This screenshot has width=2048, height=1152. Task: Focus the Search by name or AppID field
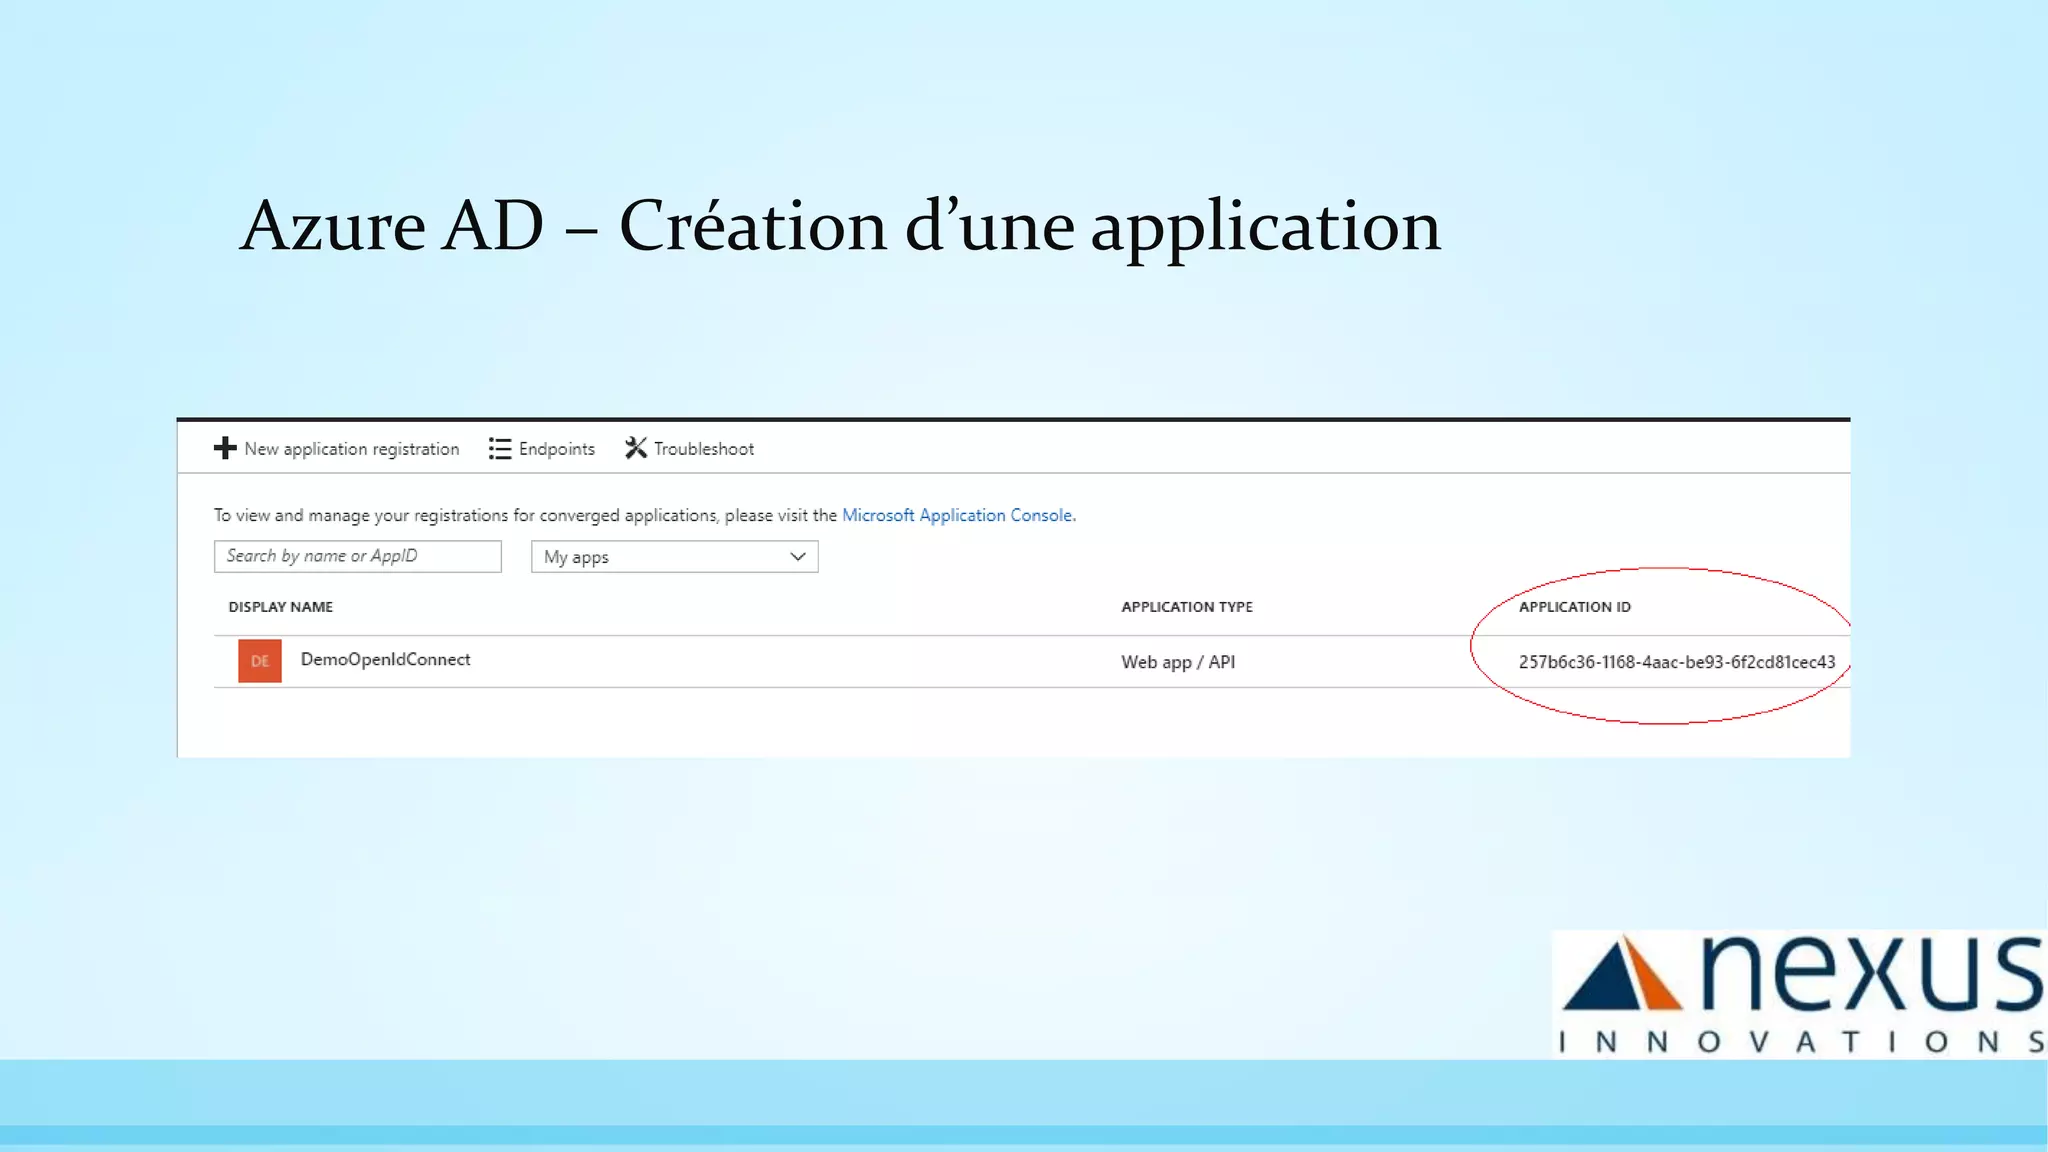point(358,556)
